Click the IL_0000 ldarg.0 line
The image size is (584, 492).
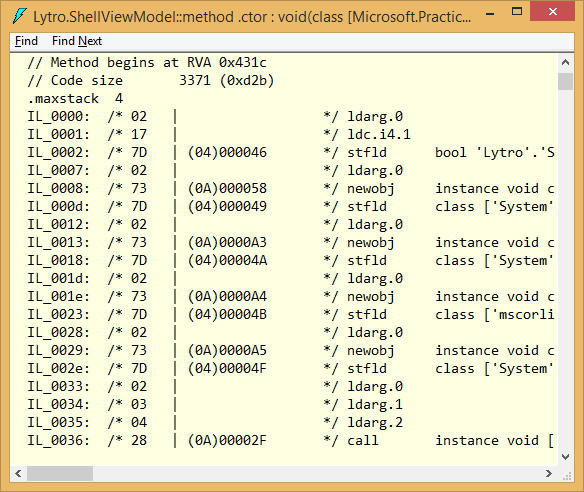pos(215,117)
